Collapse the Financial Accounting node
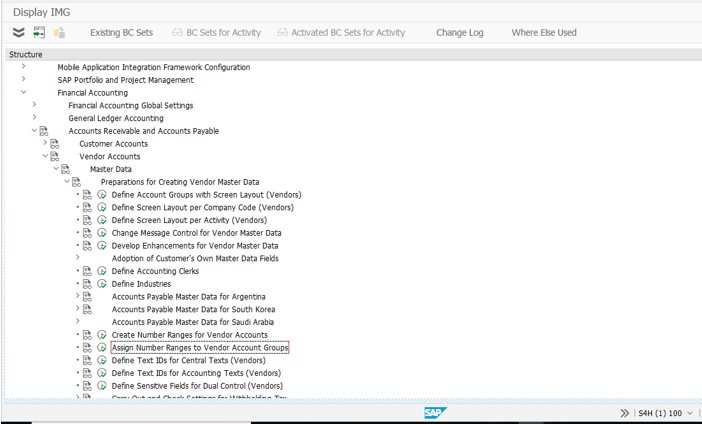The height and width of the screenshot is (424, 702). click(23, 92)
